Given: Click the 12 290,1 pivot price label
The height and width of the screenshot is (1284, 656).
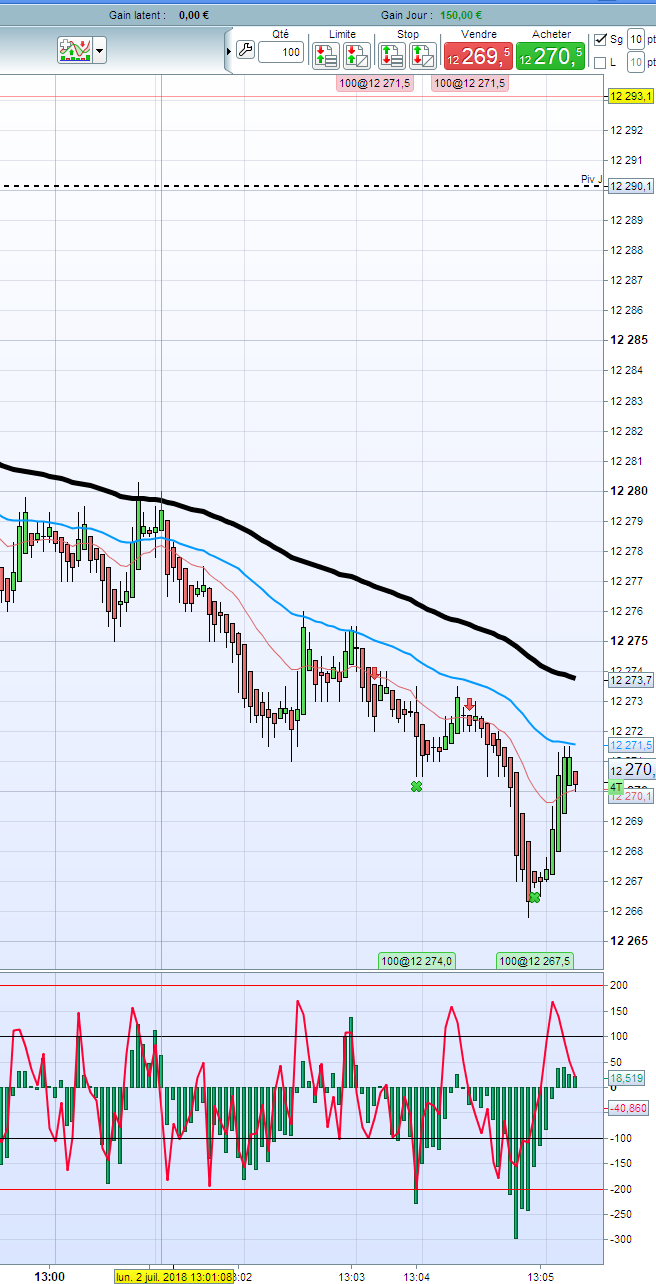Looking at the screenshot, I should point(630,187).
